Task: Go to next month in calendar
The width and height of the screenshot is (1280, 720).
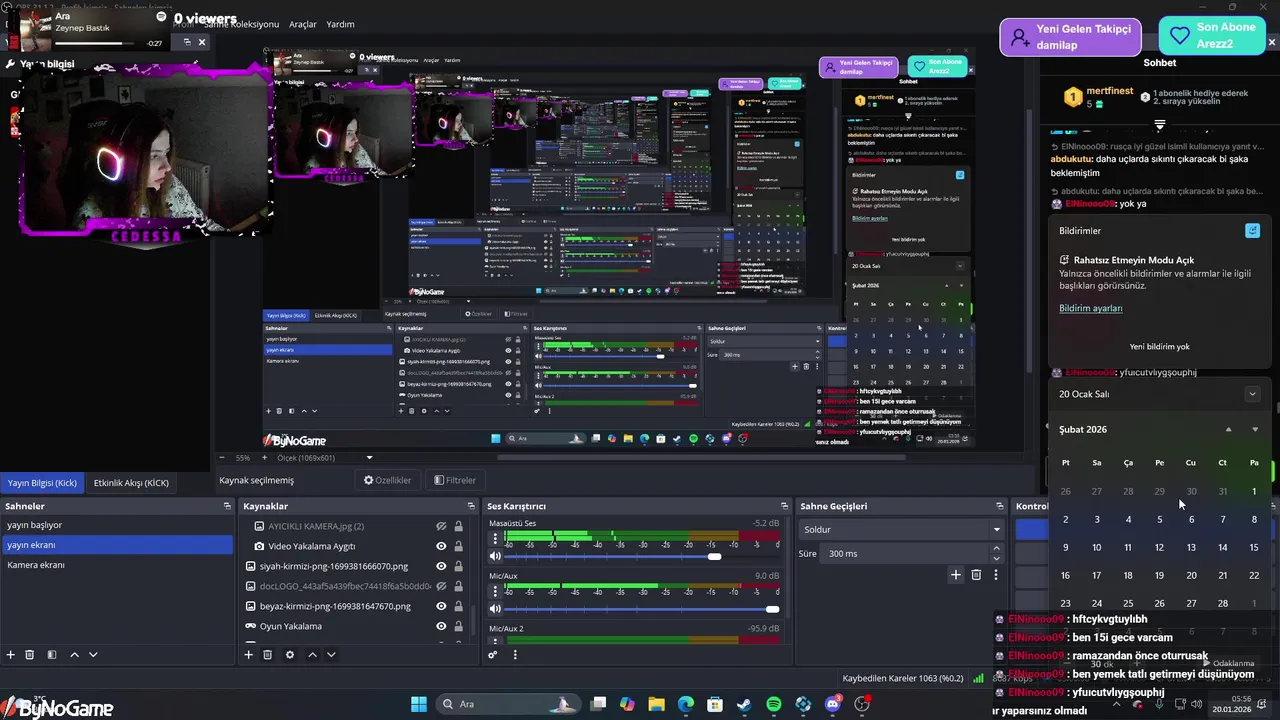Action: (1255, 430)
